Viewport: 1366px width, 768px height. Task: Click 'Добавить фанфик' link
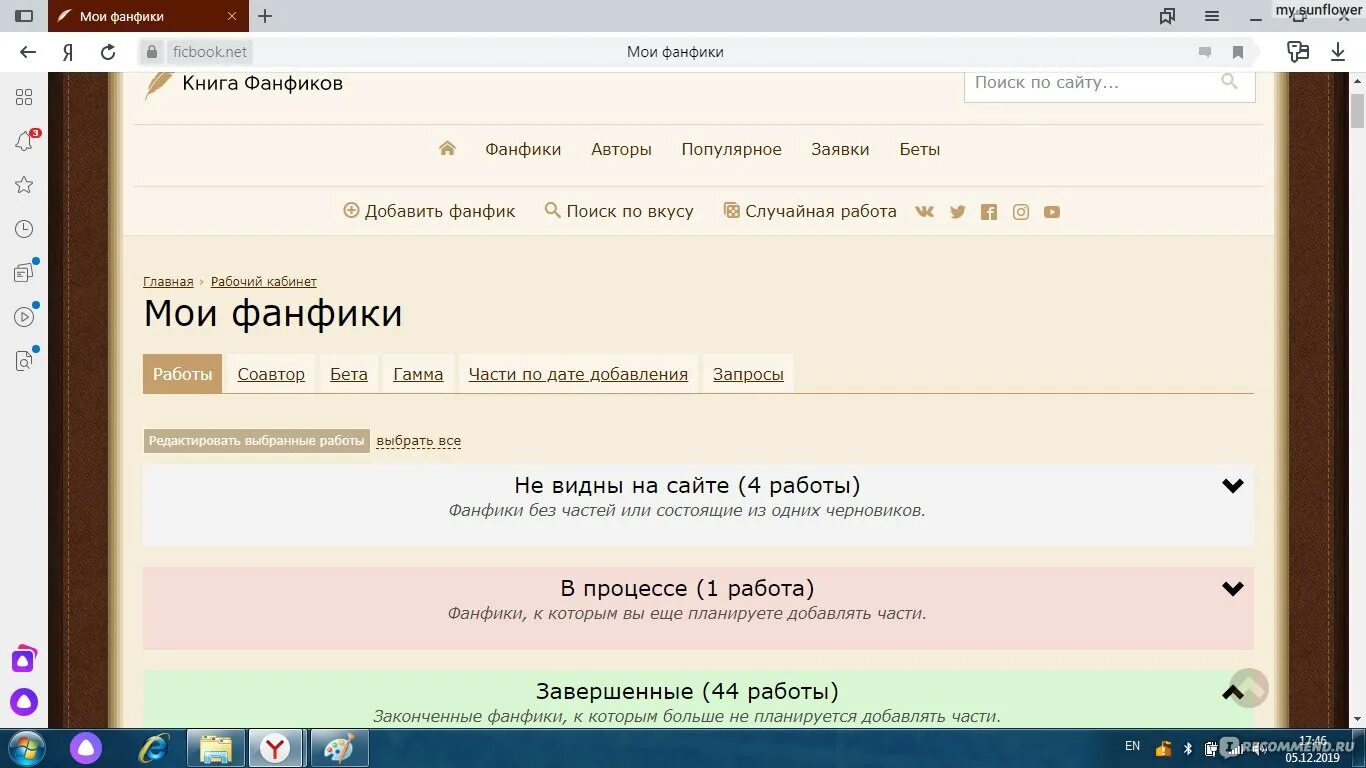(430, 211)
